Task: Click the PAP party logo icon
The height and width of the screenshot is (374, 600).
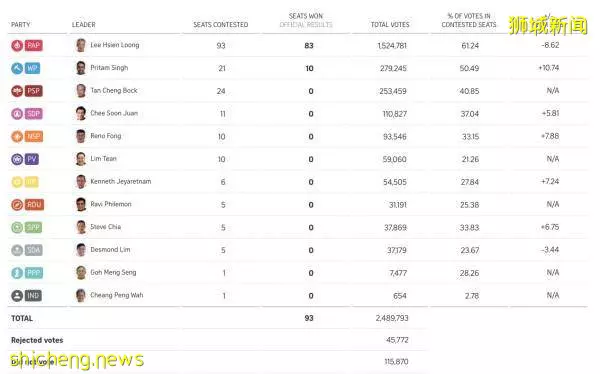Action: click(x=17, y=46)
